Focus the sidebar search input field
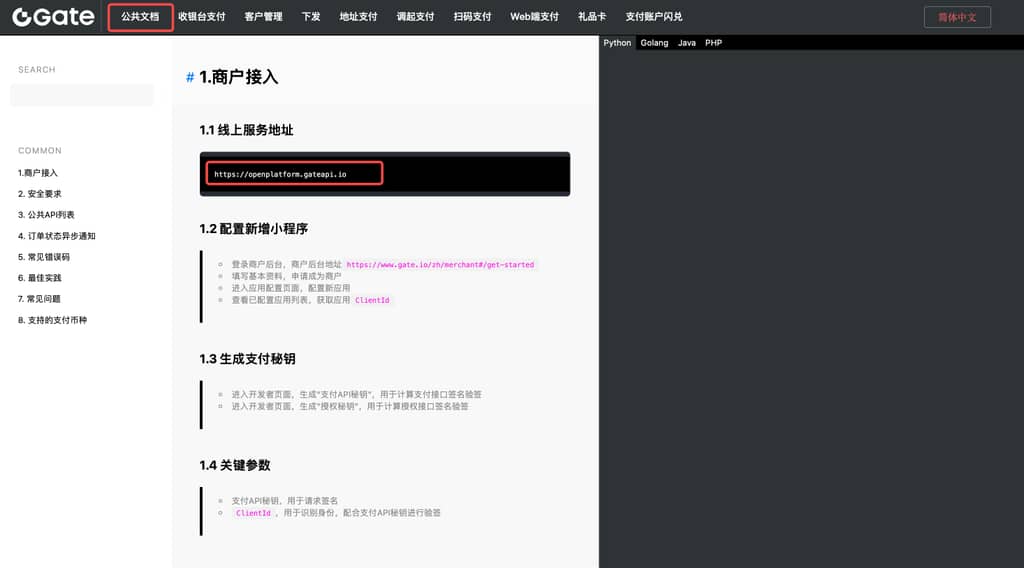Screen dimensions: 1024x568 81,95
